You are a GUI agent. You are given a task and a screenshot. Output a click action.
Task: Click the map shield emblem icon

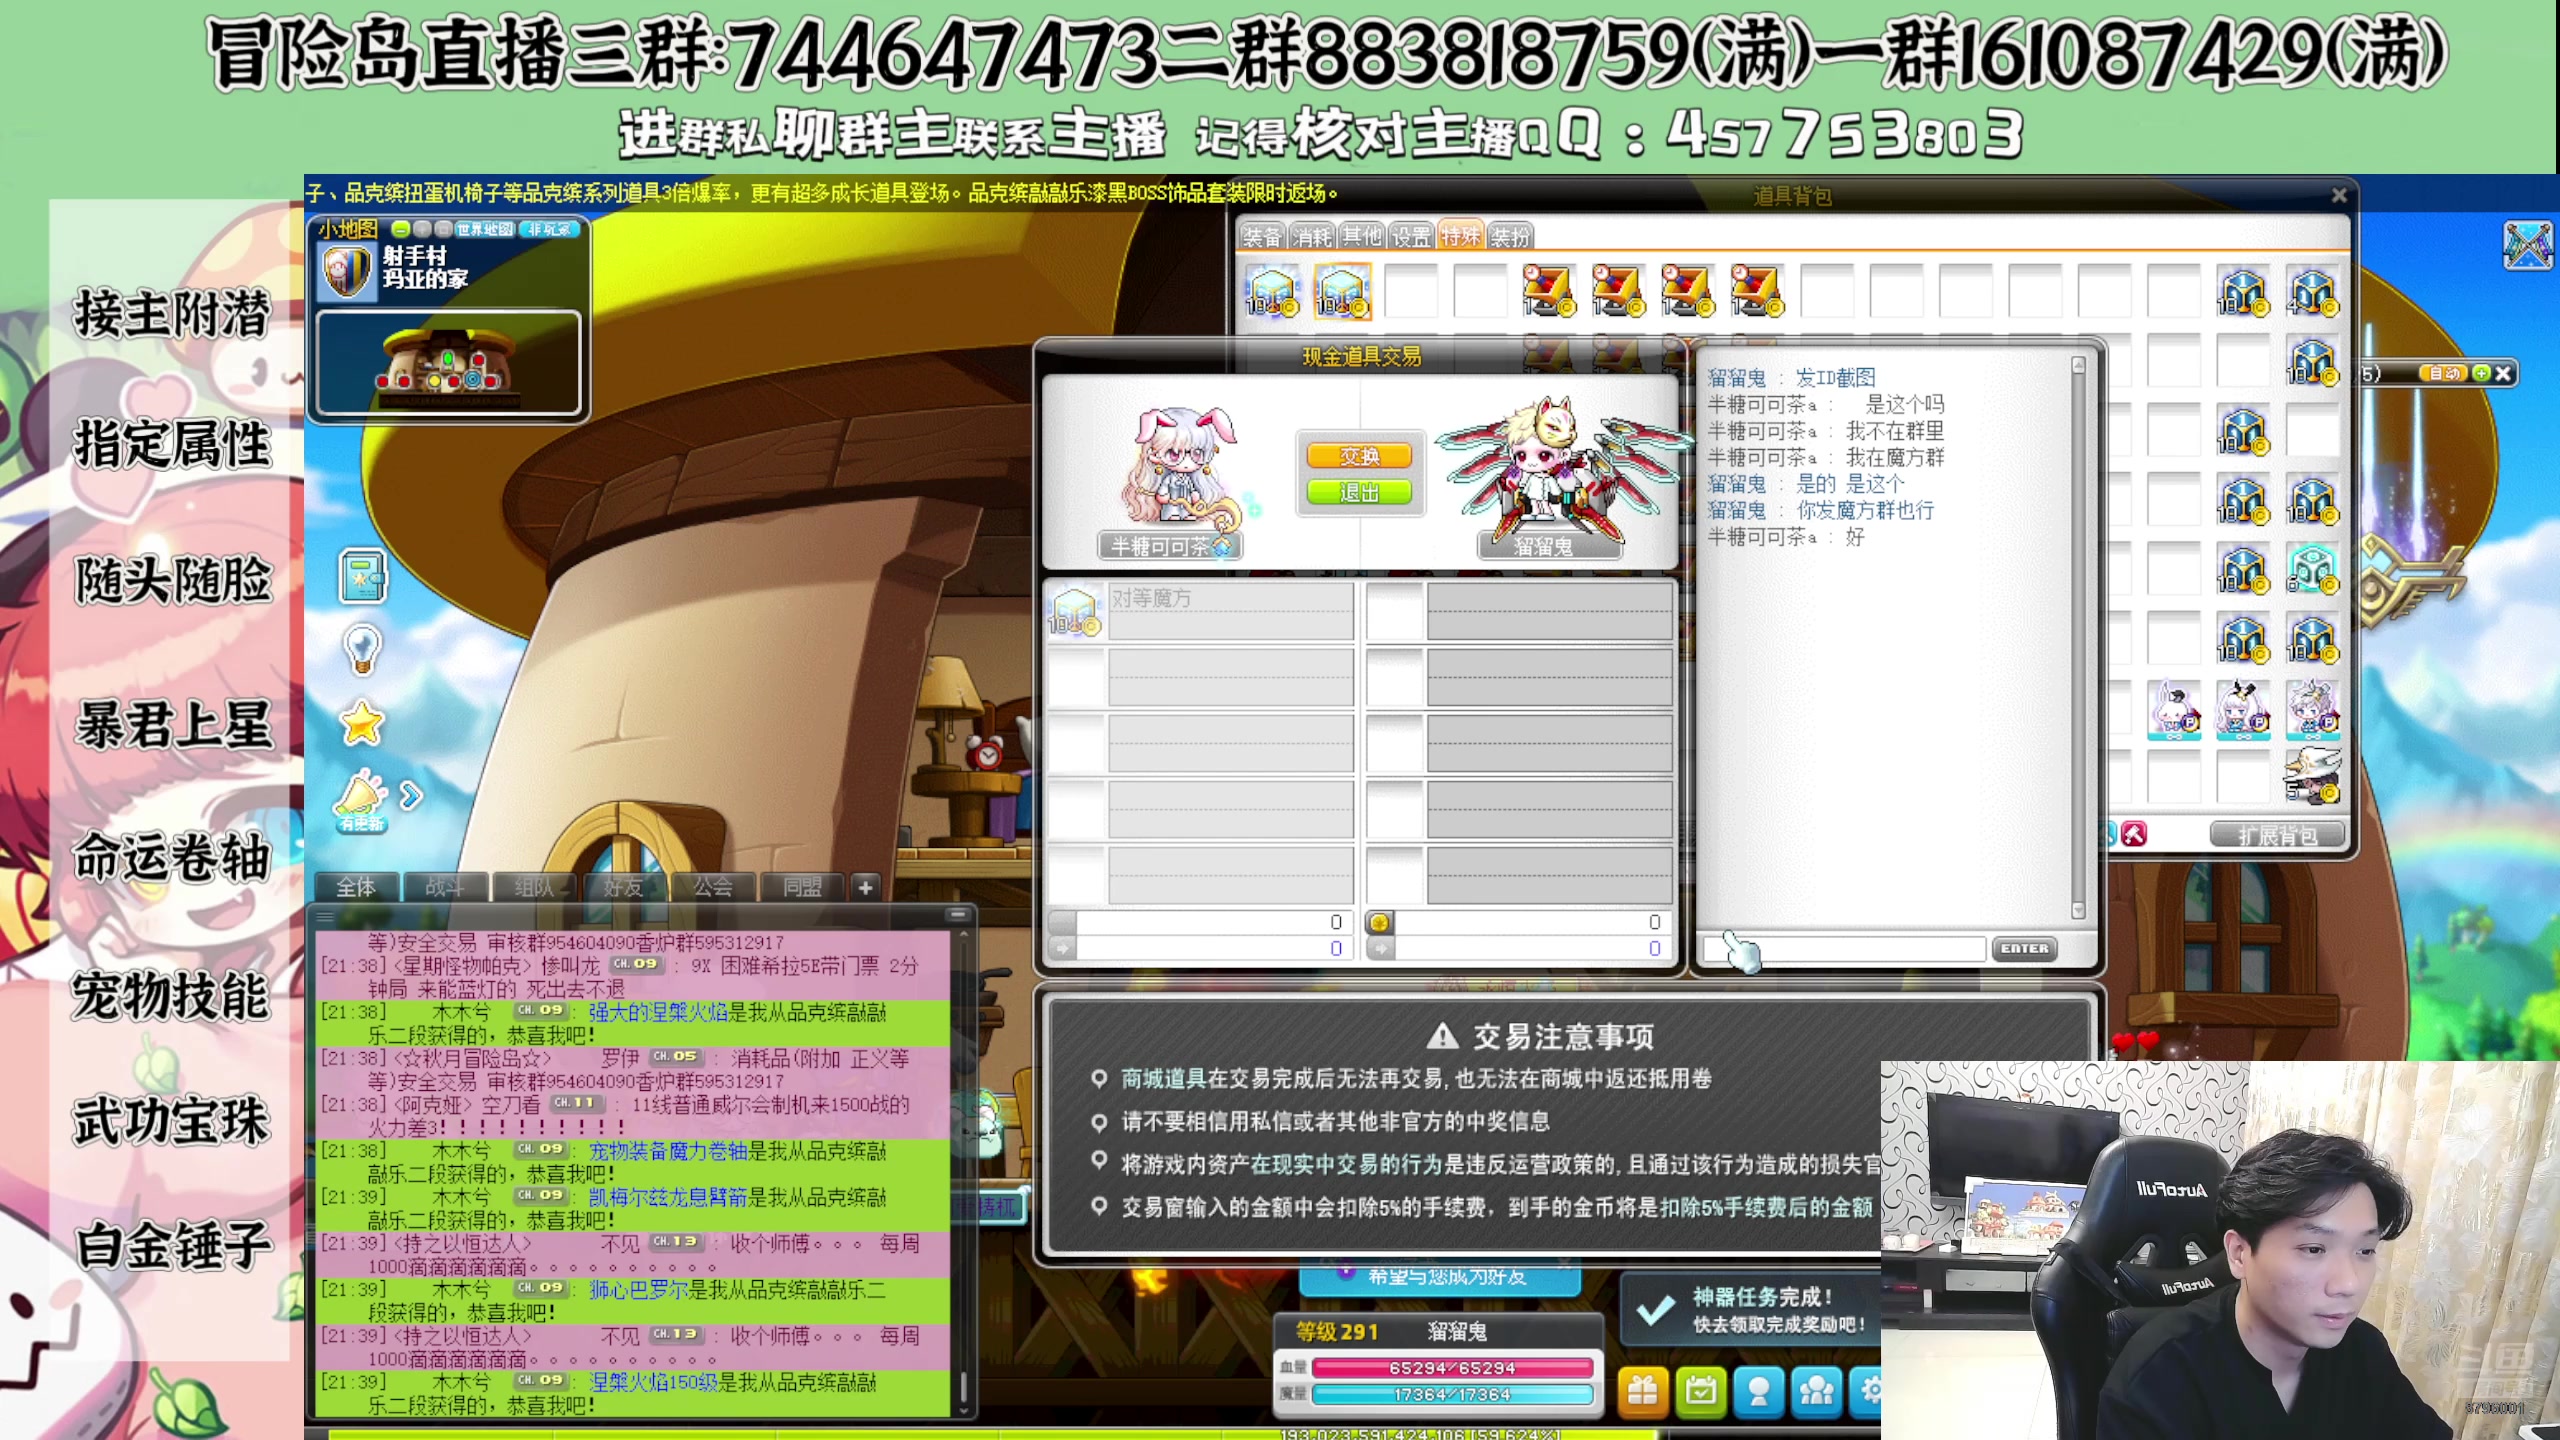(346, 270)
